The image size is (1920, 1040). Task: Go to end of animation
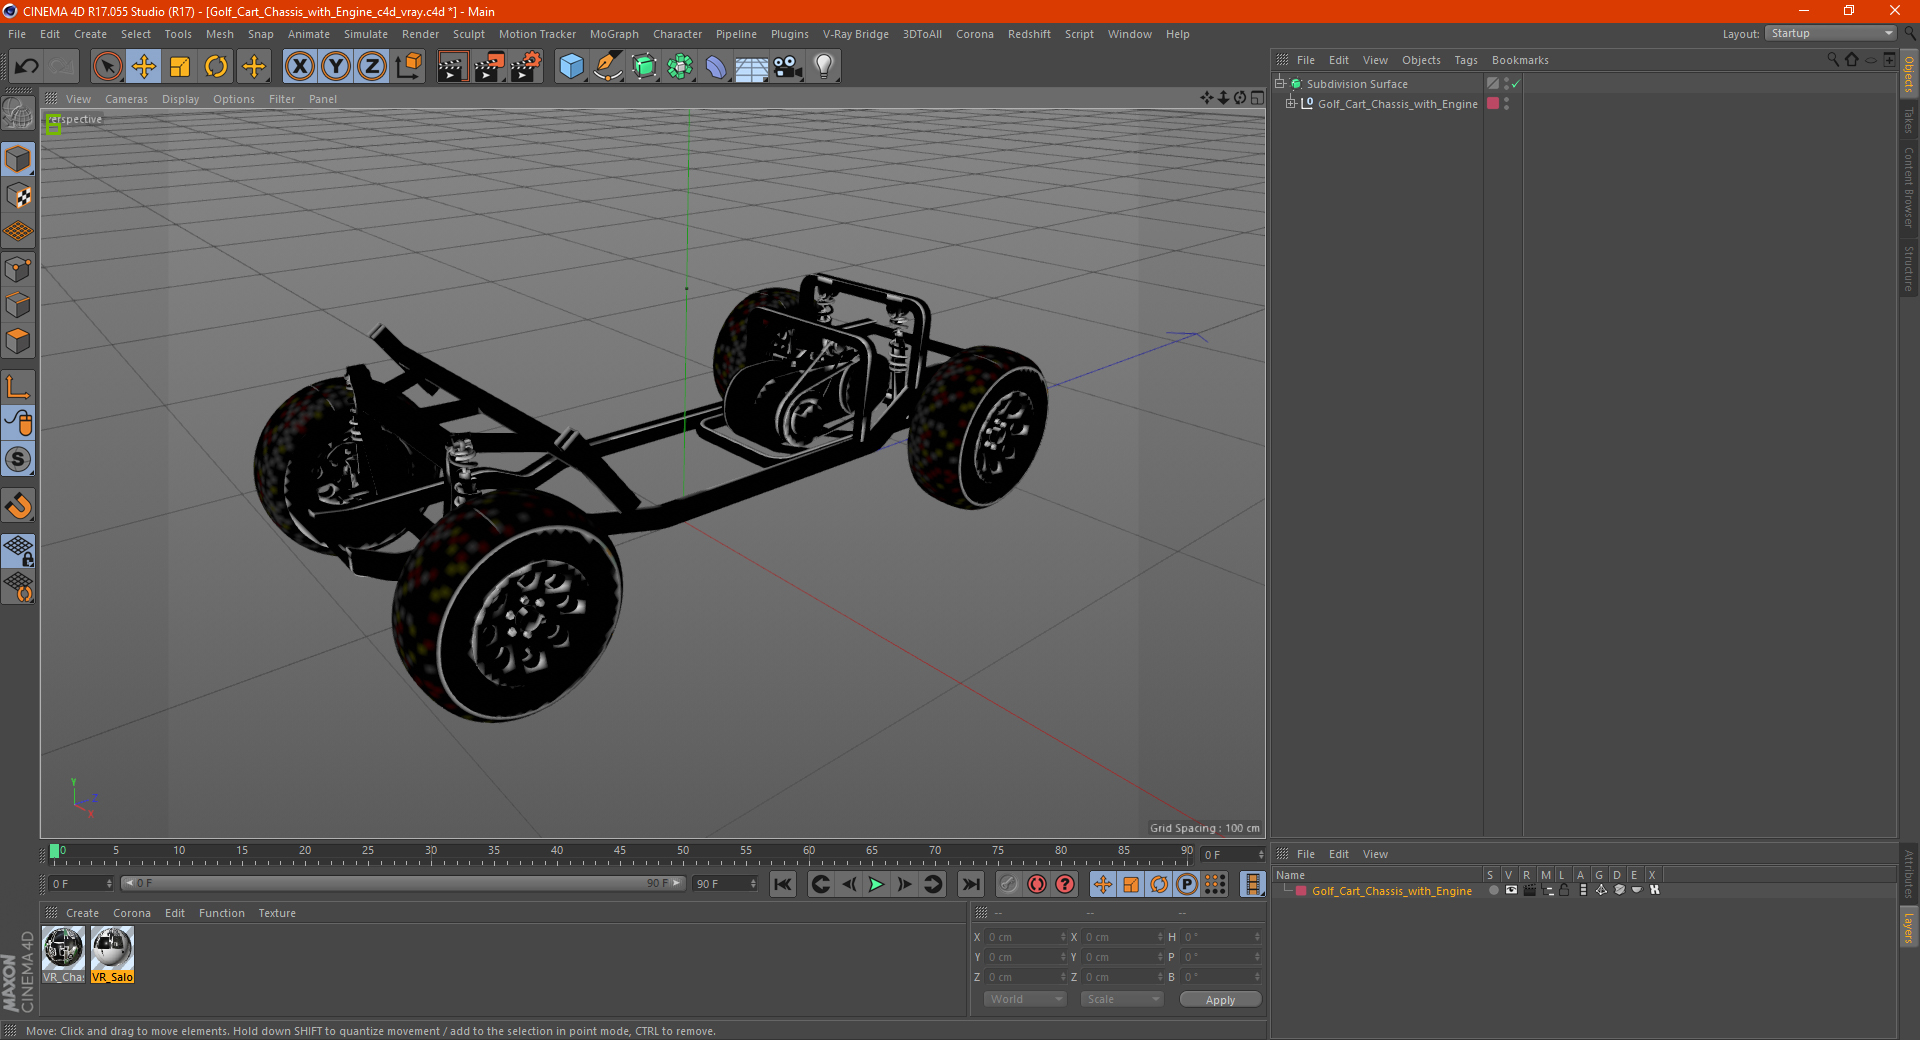[971, 884]
